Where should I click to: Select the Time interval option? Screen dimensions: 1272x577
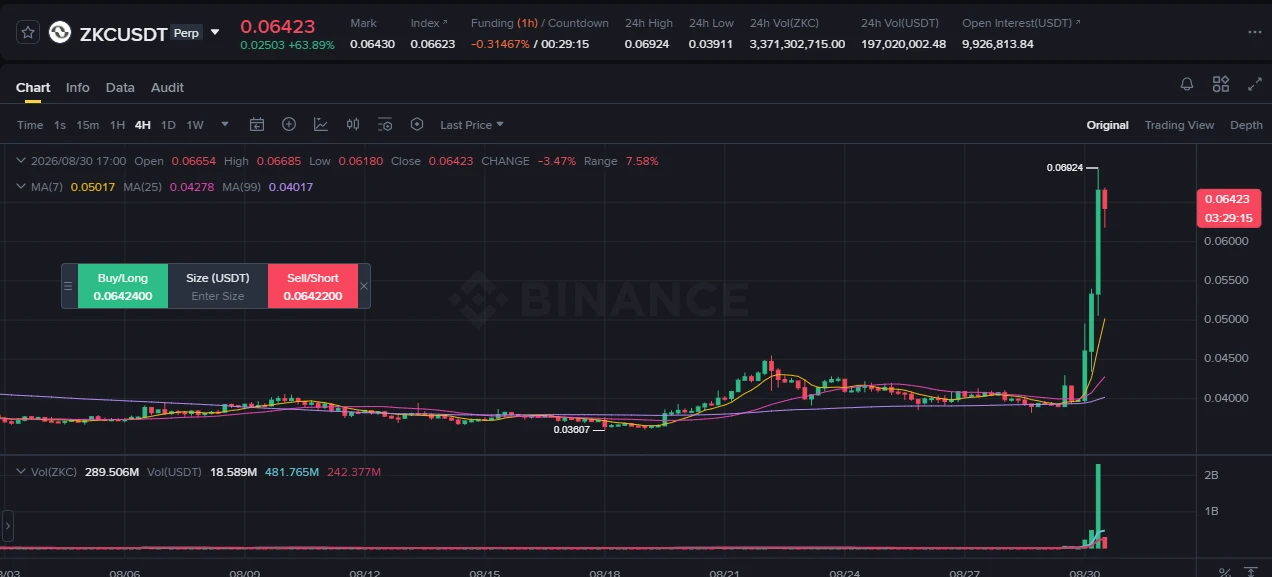[x=30, y=125]
